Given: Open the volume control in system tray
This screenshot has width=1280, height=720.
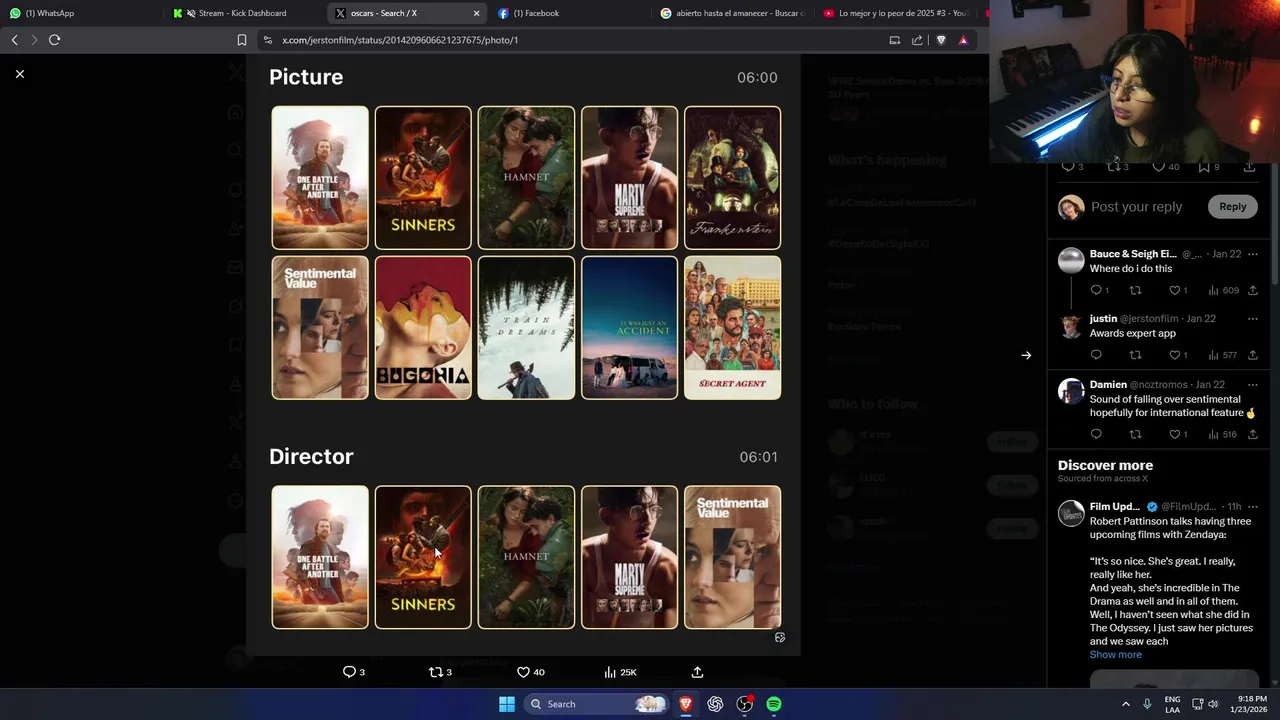Looking at the screenshot, I should [x=1213, y=704].
